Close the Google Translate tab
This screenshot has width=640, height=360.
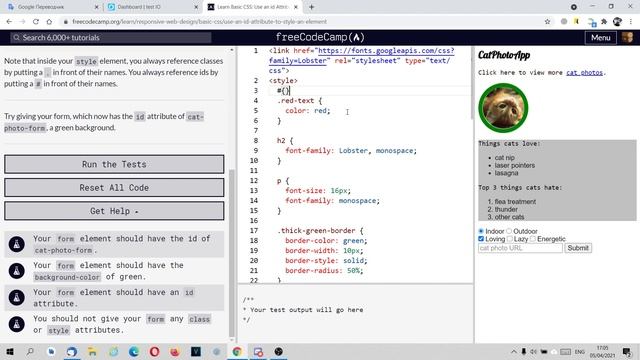96,7
